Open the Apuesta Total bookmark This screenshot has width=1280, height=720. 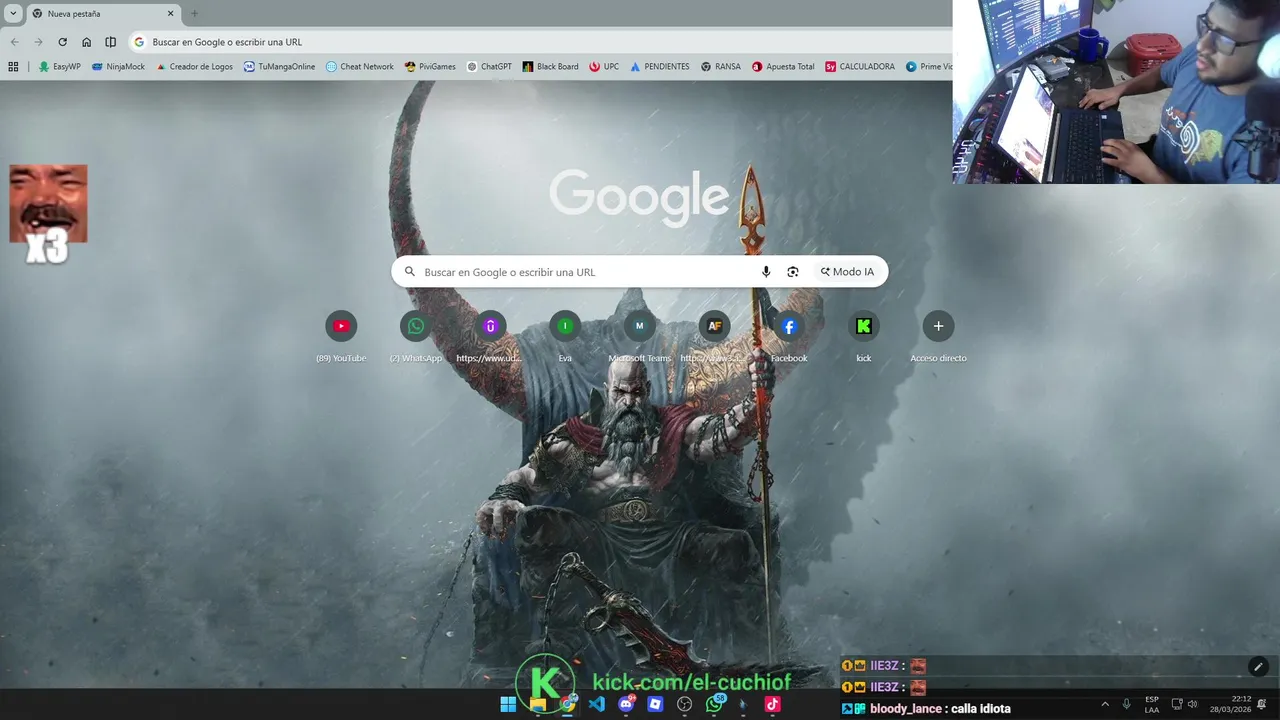click(783, 67)
